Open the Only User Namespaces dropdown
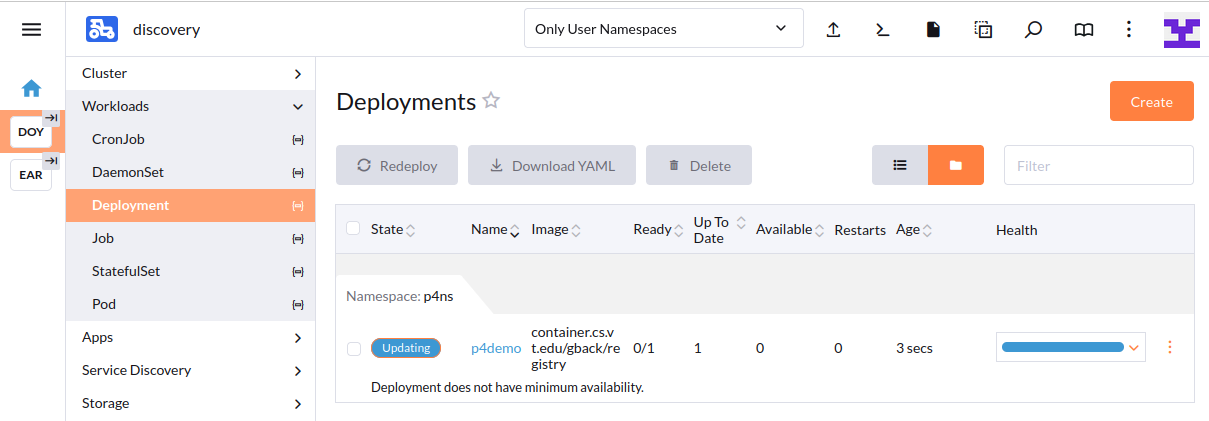The image size is (1209, 421). (663, 29)
